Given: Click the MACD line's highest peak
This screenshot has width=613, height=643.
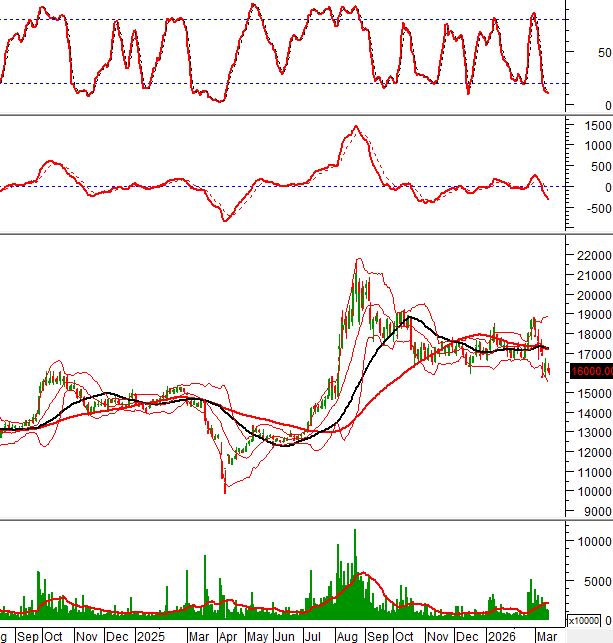Looking at the screenshot, I should tap(354, 128).
